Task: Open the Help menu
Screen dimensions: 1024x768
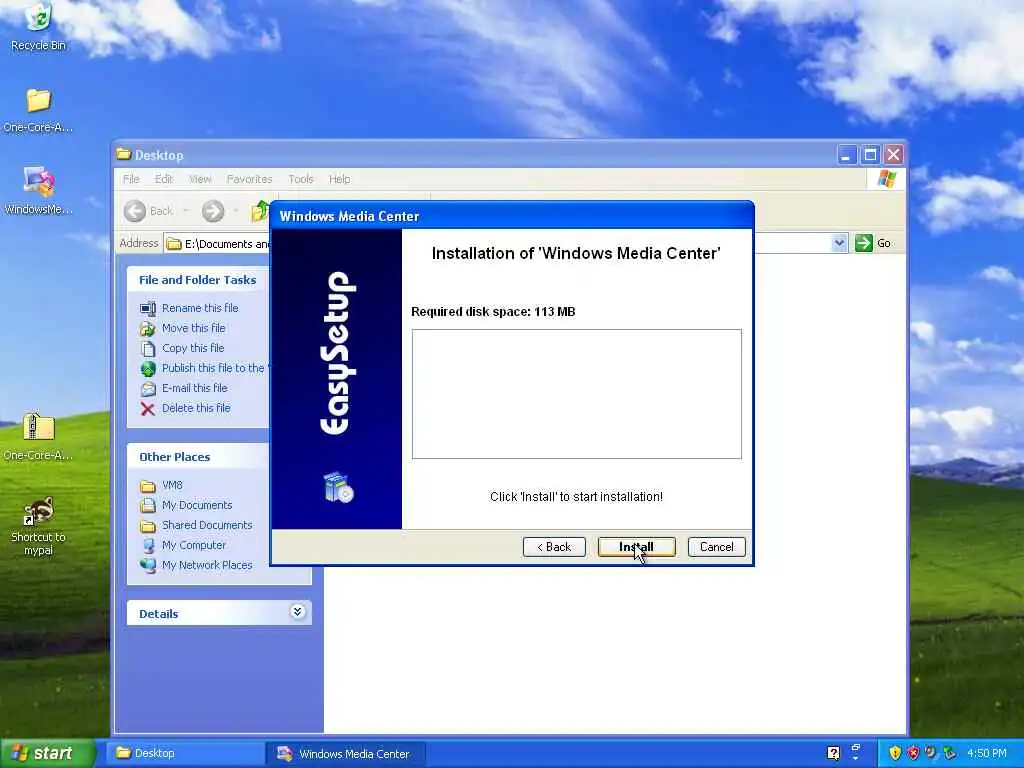Action: 340,179
